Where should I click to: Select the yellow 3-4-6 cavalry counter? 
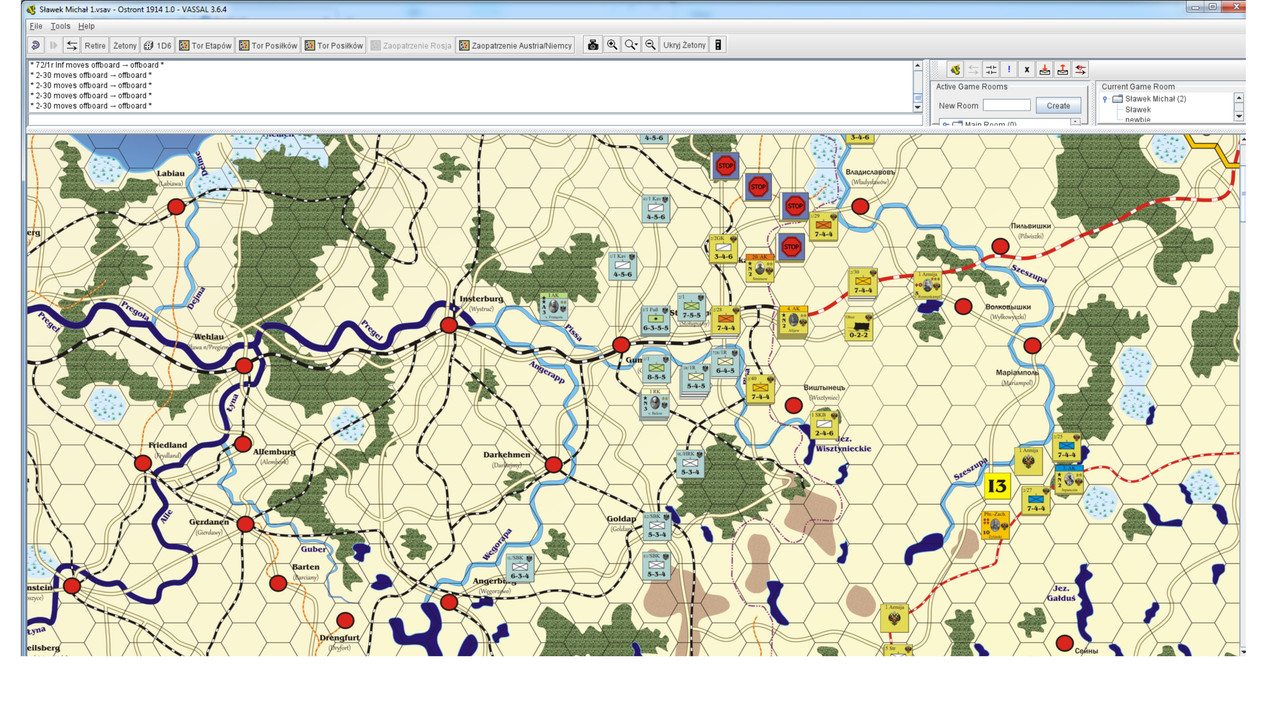tap(722, 248)
